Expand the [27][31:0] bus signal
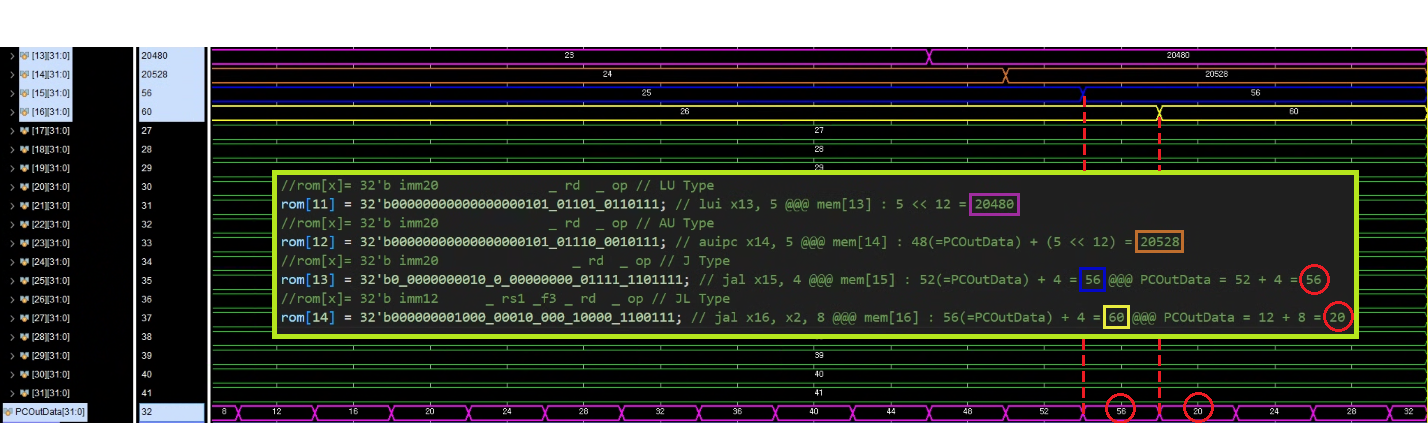 click(12, 318)
